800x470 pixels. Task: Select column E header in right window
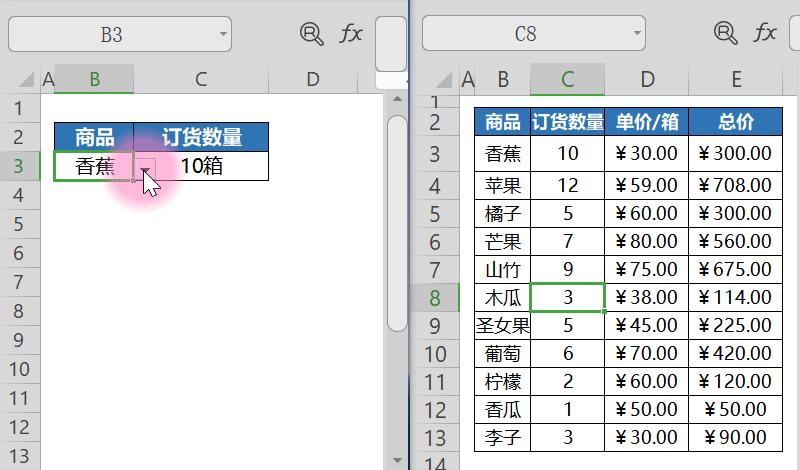(735, 79)
